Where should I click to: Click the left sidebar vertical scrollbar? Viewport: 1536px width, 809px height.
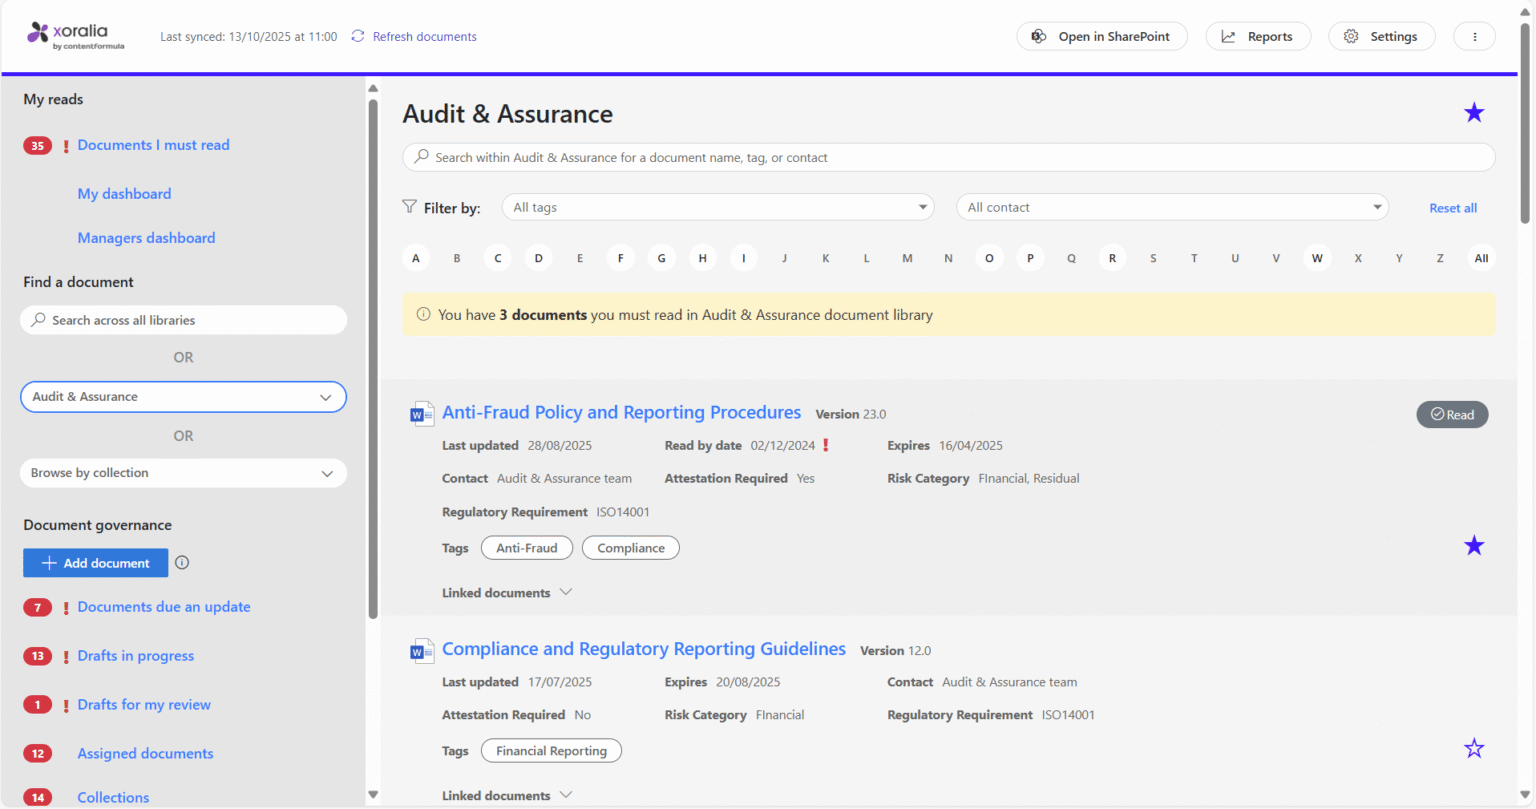point(373,350)
